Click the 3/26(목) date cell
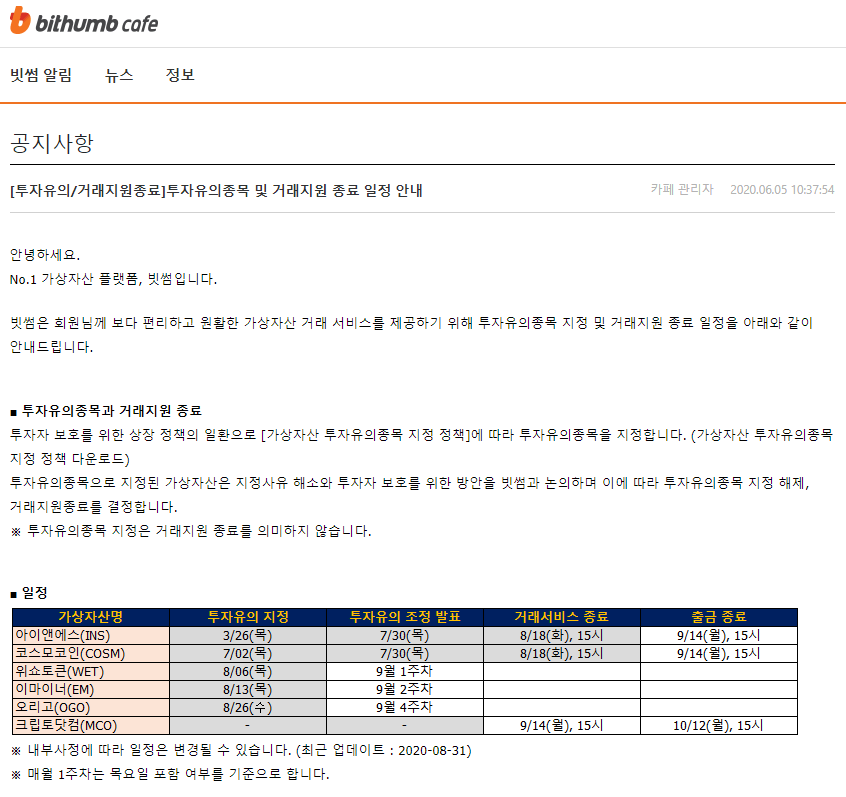This screenshot has width=846, height=797. click(x=248, y=636)
